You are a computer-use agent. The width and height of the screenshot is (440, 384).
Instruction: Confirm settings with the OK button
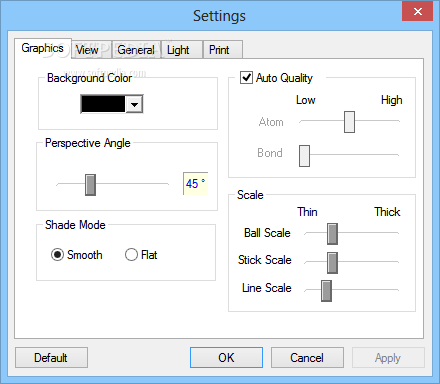[226, 358]
